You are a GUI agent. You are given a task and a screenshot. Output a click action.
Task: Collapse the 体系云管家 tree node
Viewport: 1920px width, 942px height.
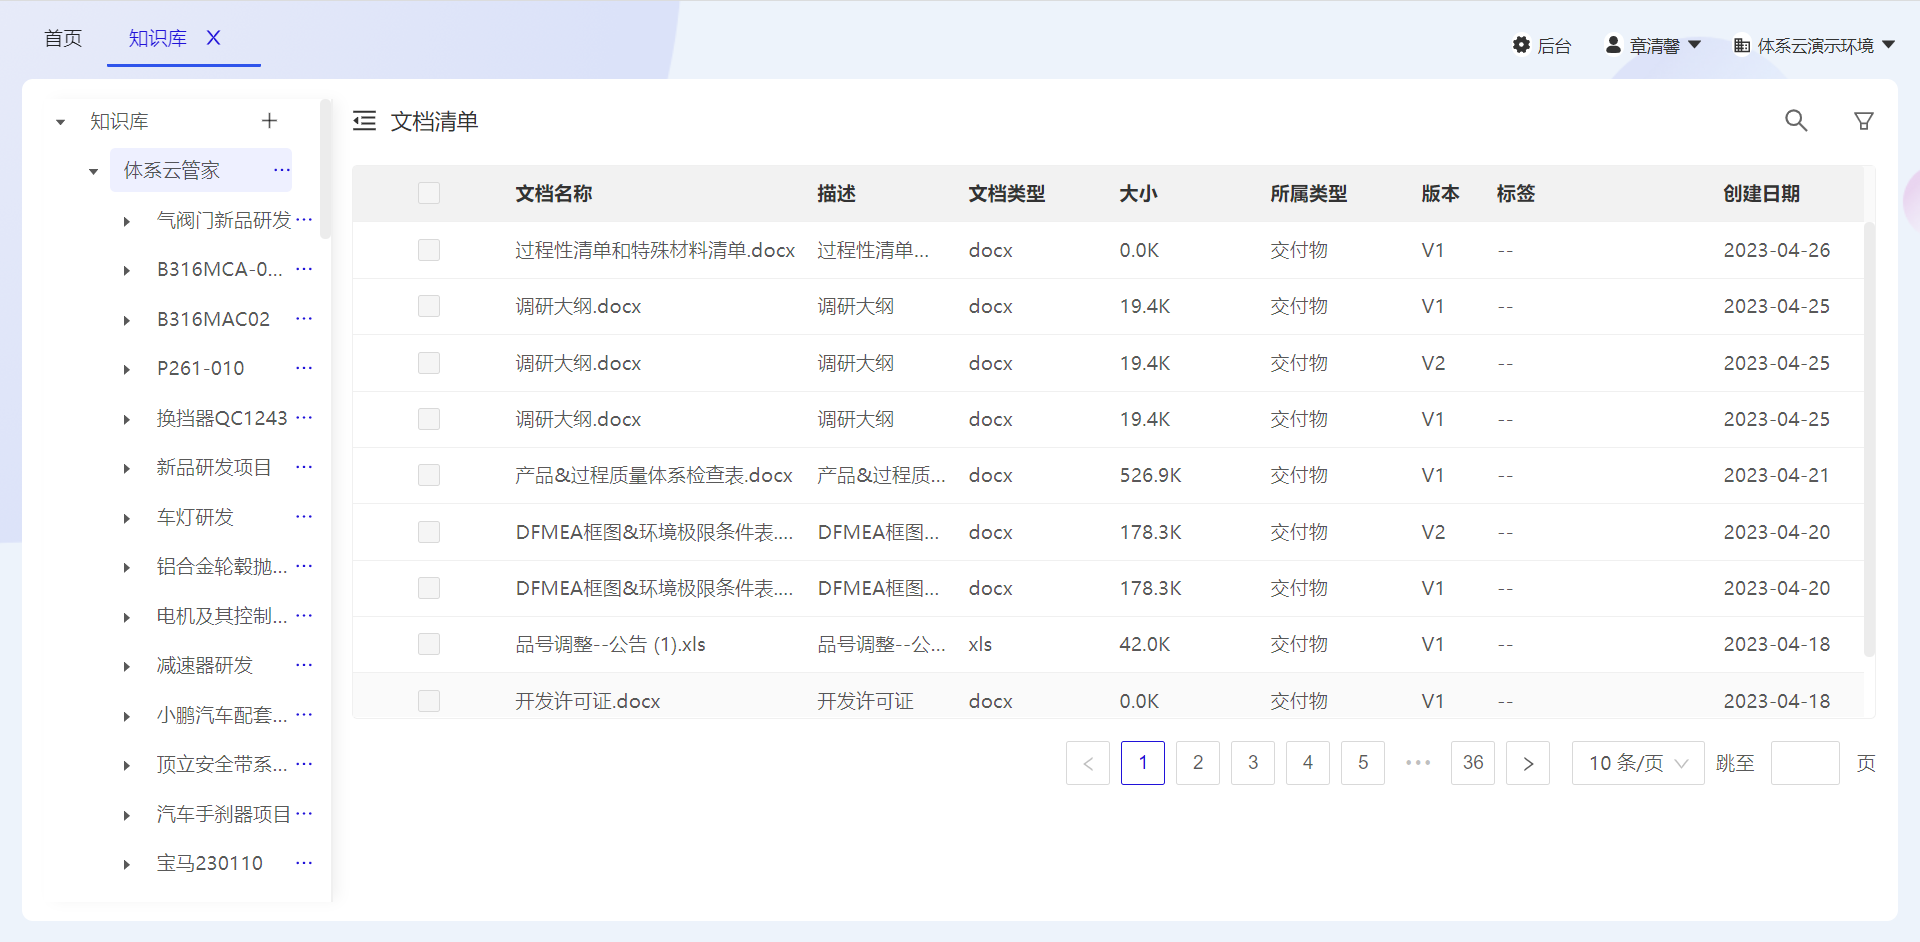93,171
